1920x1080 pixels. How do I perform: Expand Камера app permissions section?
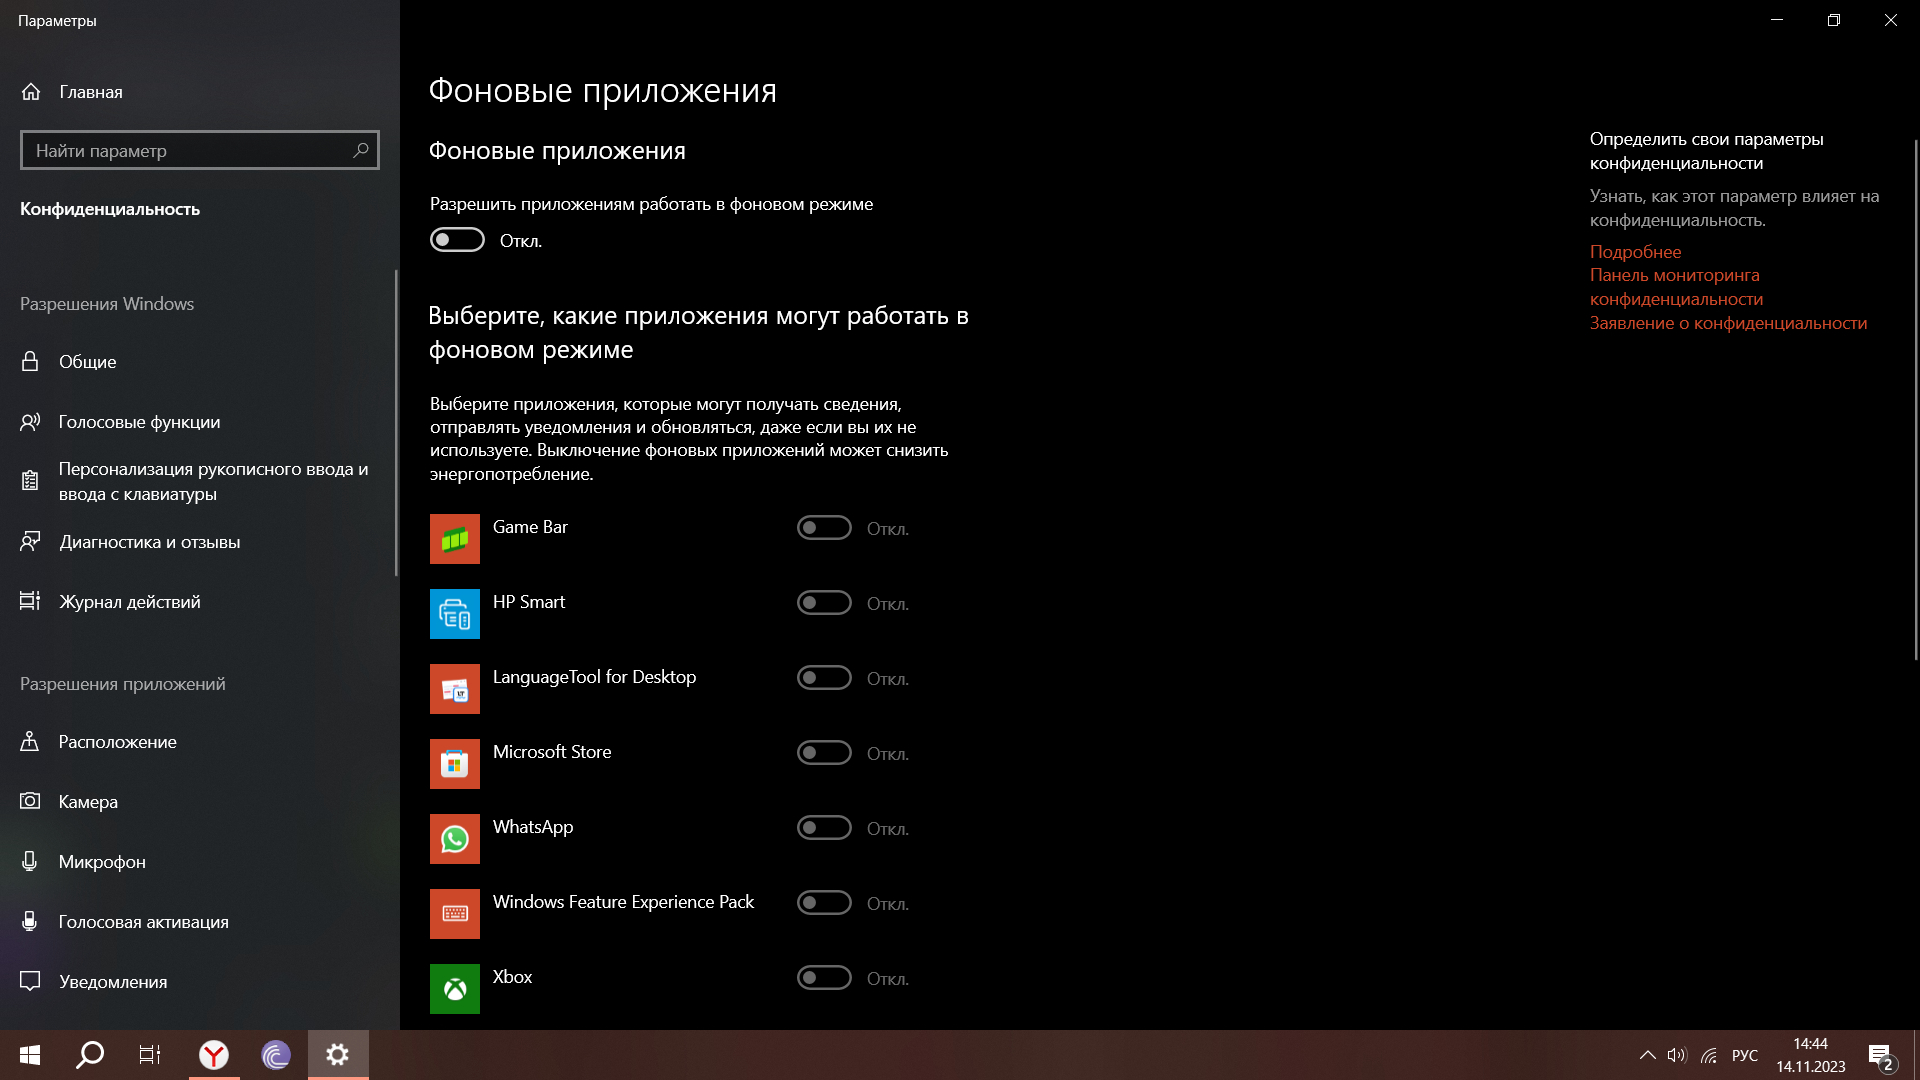click(x=87, y=800)
